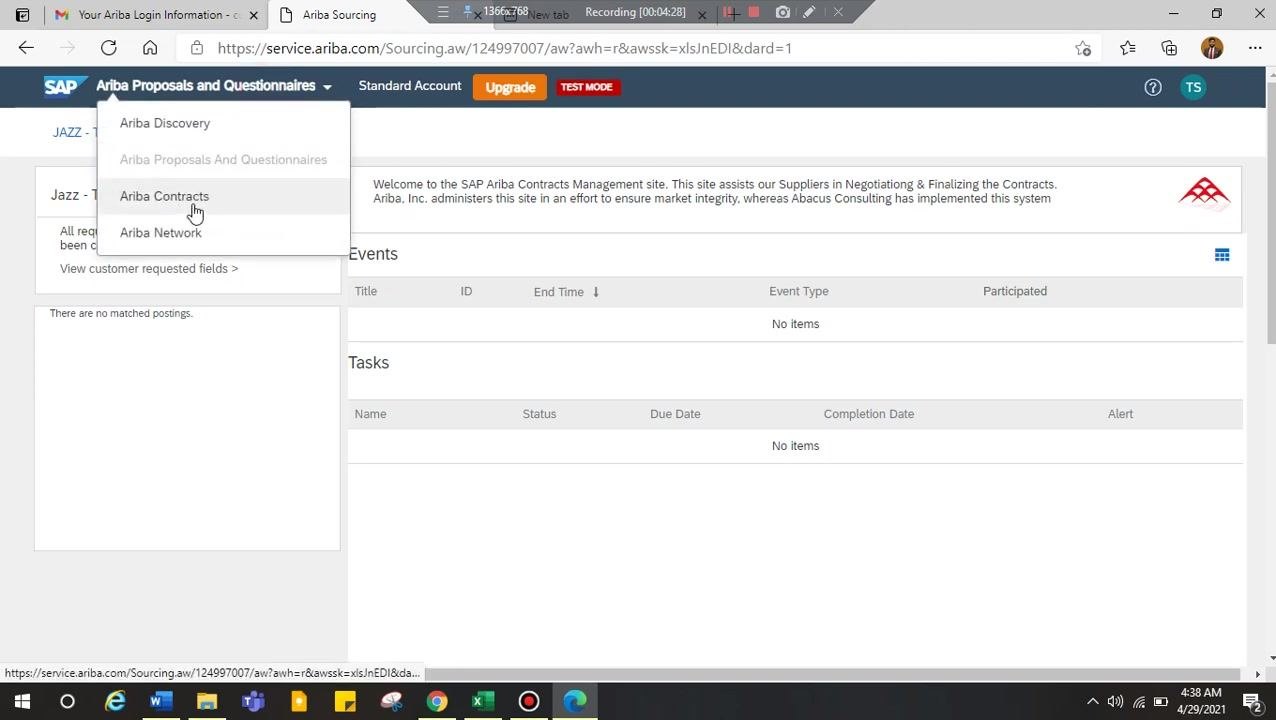This screenshot has height=720, width=1276.
Task: Open the tab actions menu icon
Action: click(22, 15)
